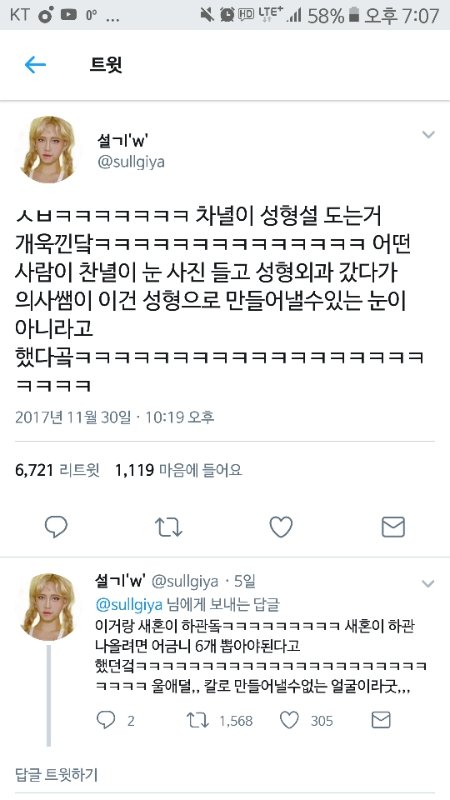Image resolution: width=450 pixels, height=800 pixels.
Task: Open reply comments showing a count of 2
Action: [115, 720]
